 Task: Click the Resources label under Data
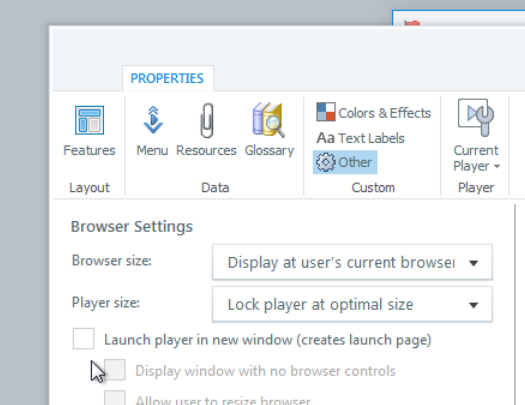tap(206, 150)
